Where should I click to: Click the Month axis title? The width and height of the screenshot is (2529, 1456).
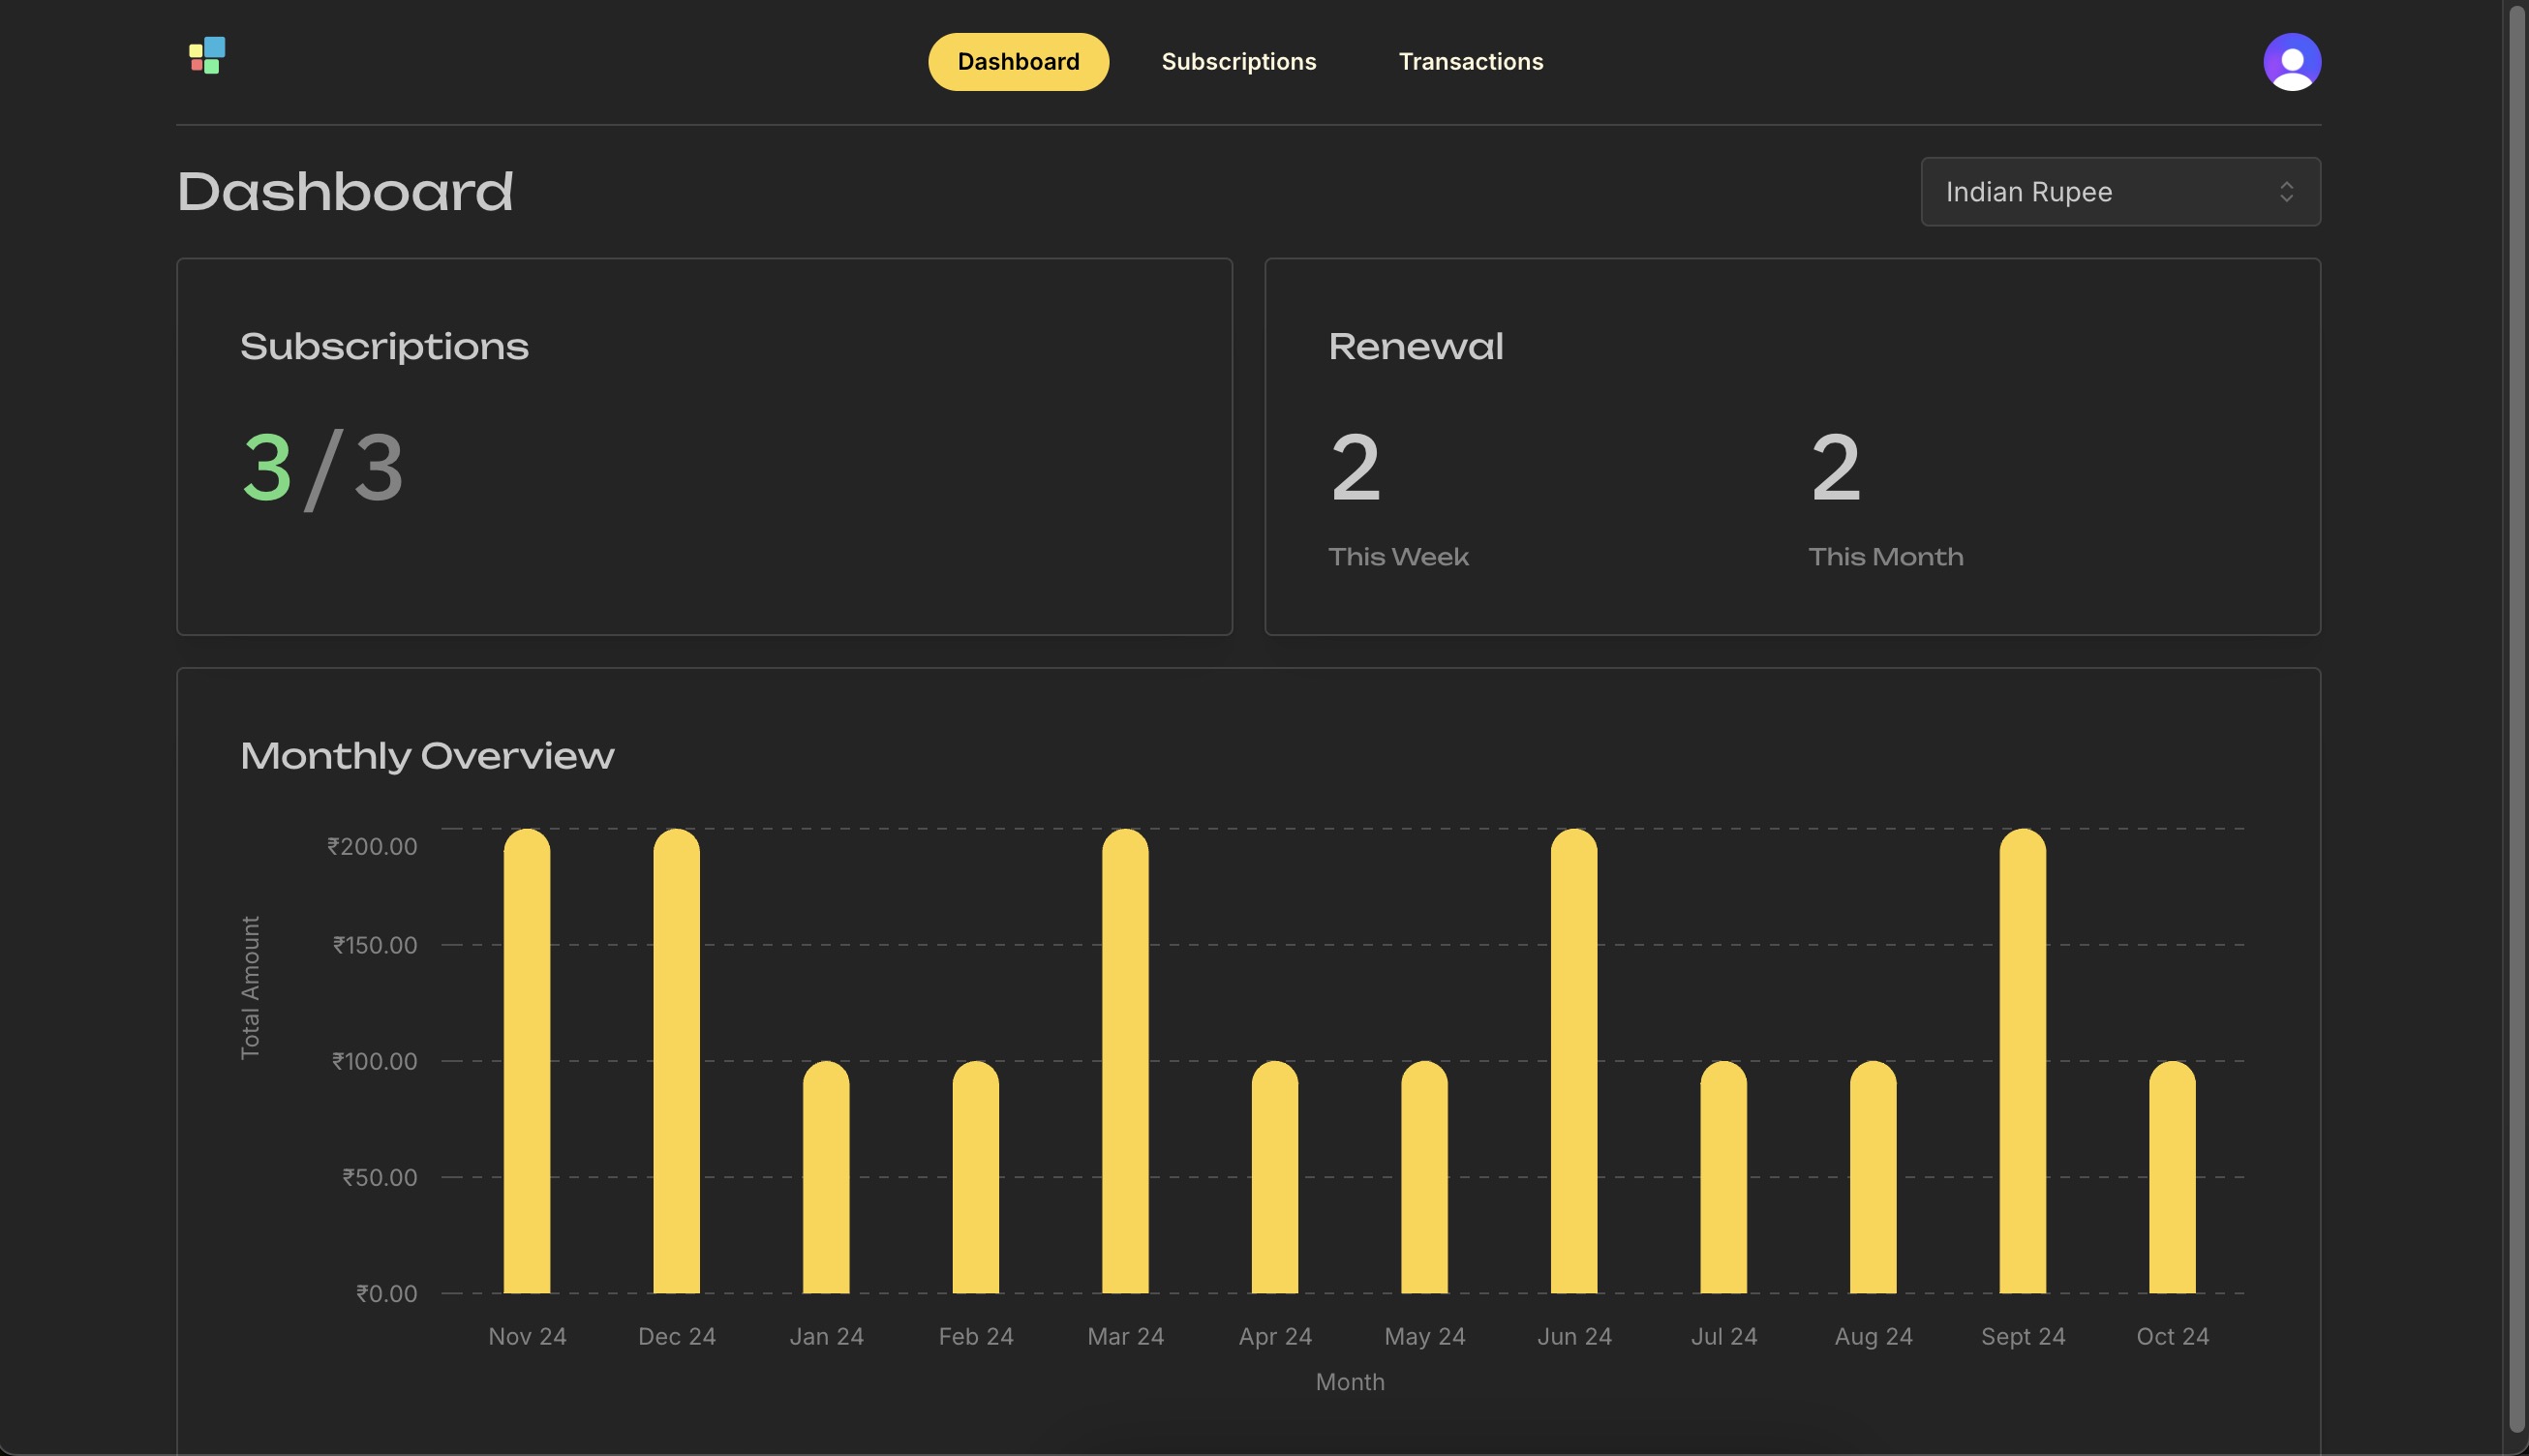(x=1350, y=1382)
